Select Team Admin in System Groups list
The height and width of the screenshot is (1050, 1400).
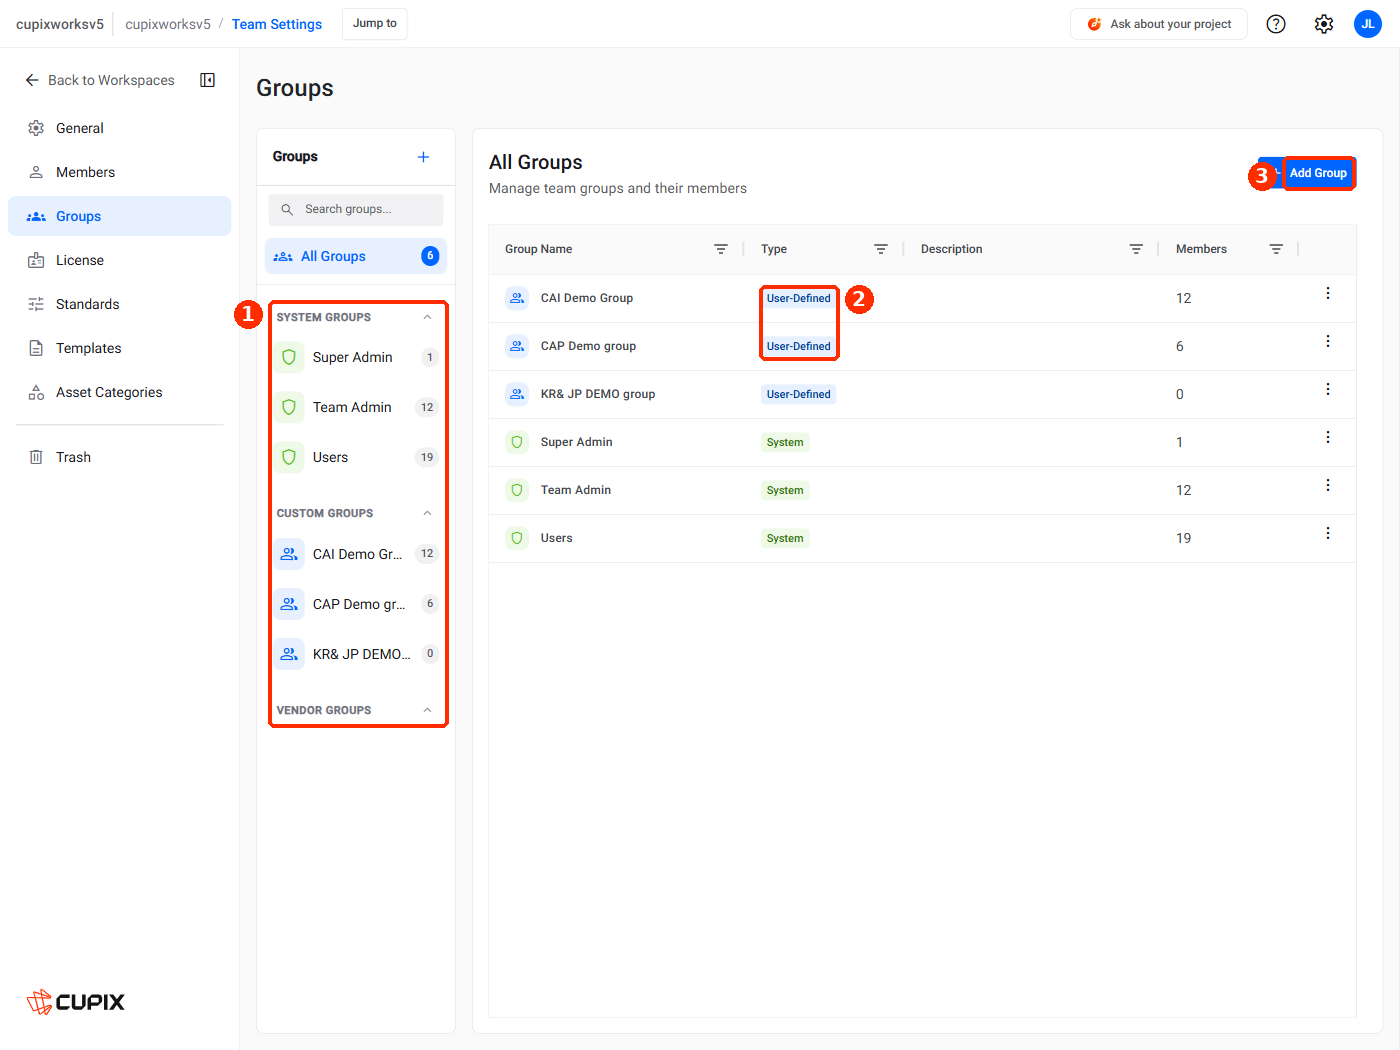[356, 407]
